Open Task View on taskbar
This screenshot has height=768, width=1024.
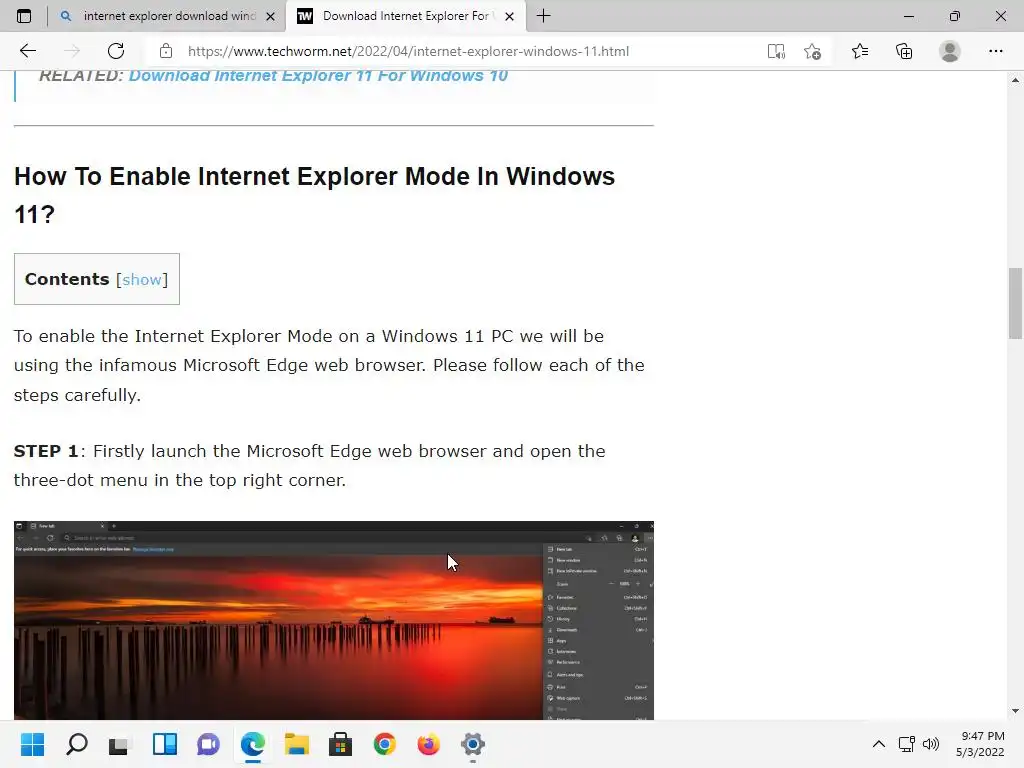tap(120, 744)
